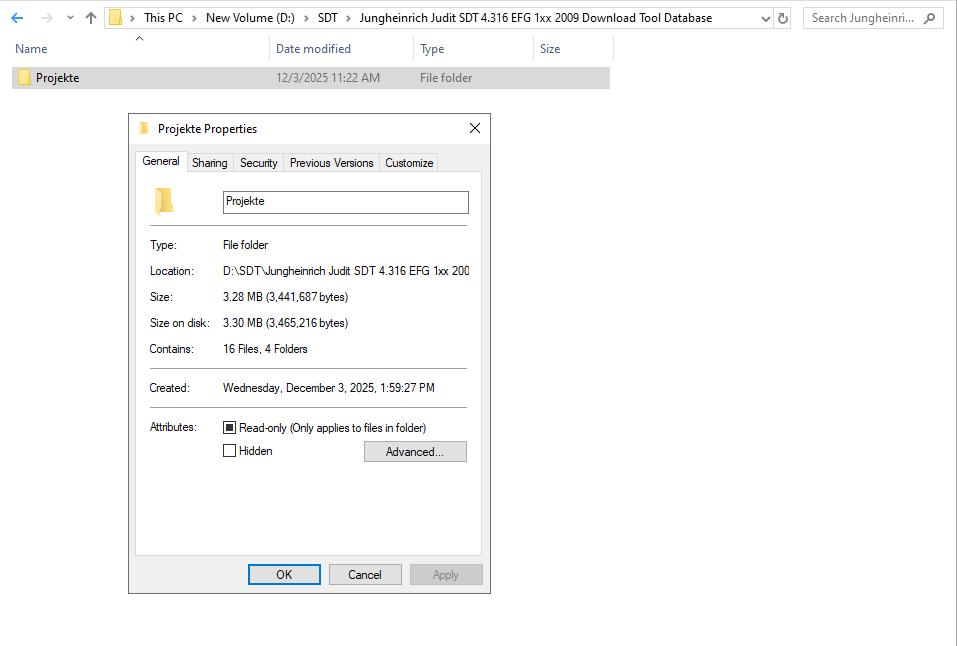The width and height of the screenshot is (957, 646).
Task: Open the recent locations dropdown chevron
Action: [70, 18]
